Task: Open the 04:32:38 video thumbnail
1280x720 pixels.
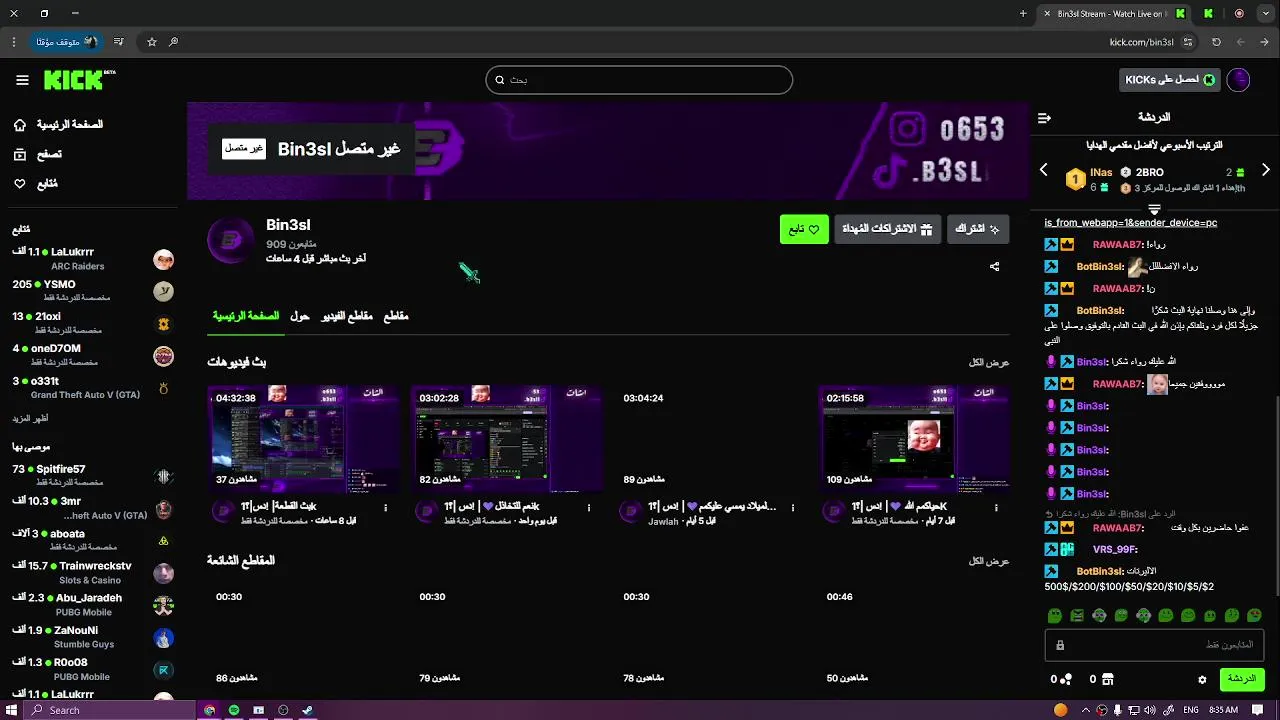Action: point(303,439)
